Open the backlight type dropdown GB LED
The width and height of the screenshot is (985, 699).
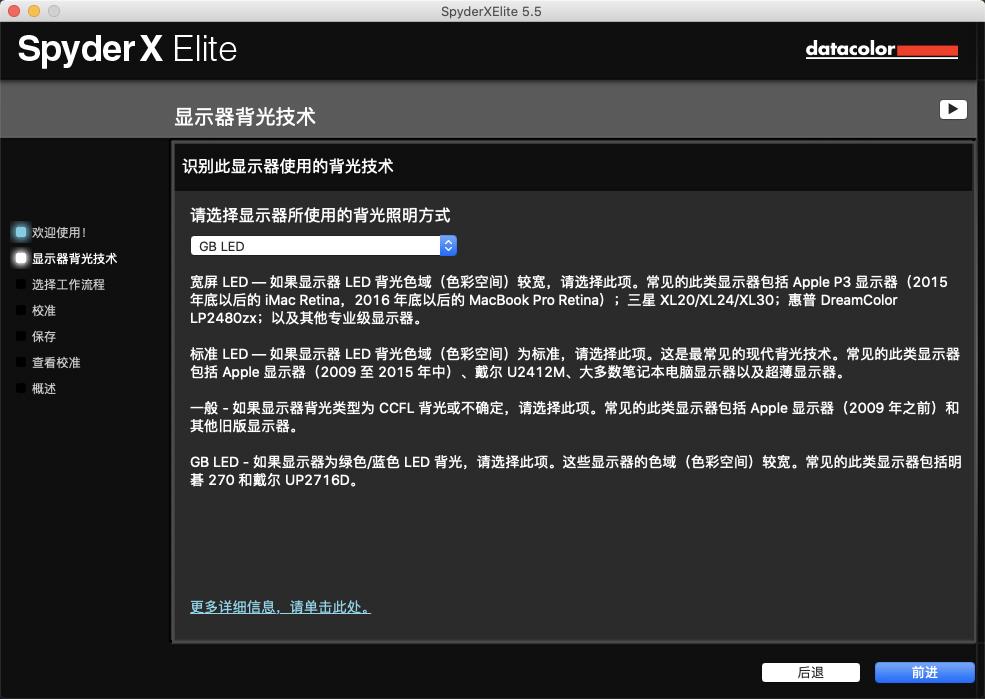(323, 246)
